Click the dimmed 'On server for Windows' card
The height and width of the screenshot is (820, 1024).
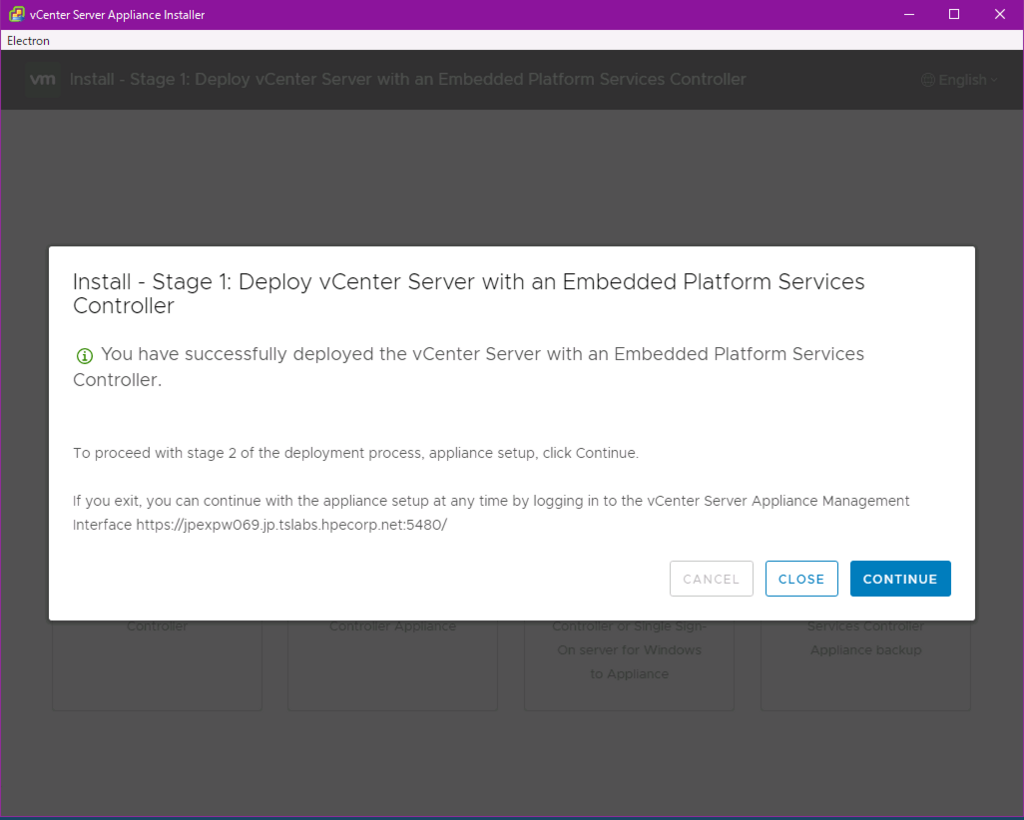629,665
